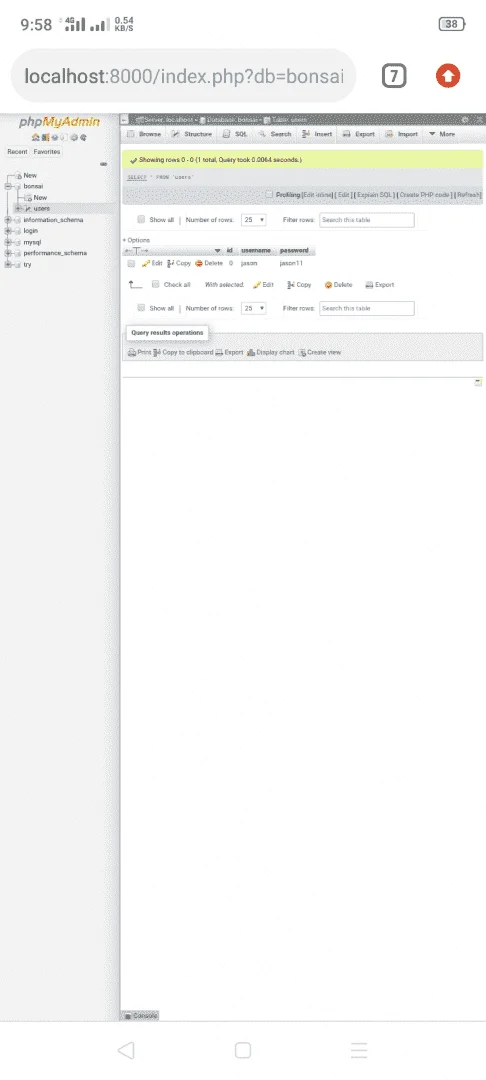Viewport: 486px width, 1080px height.
Task: Toggle the Profiling checkbox
Action: pos(270,194)
